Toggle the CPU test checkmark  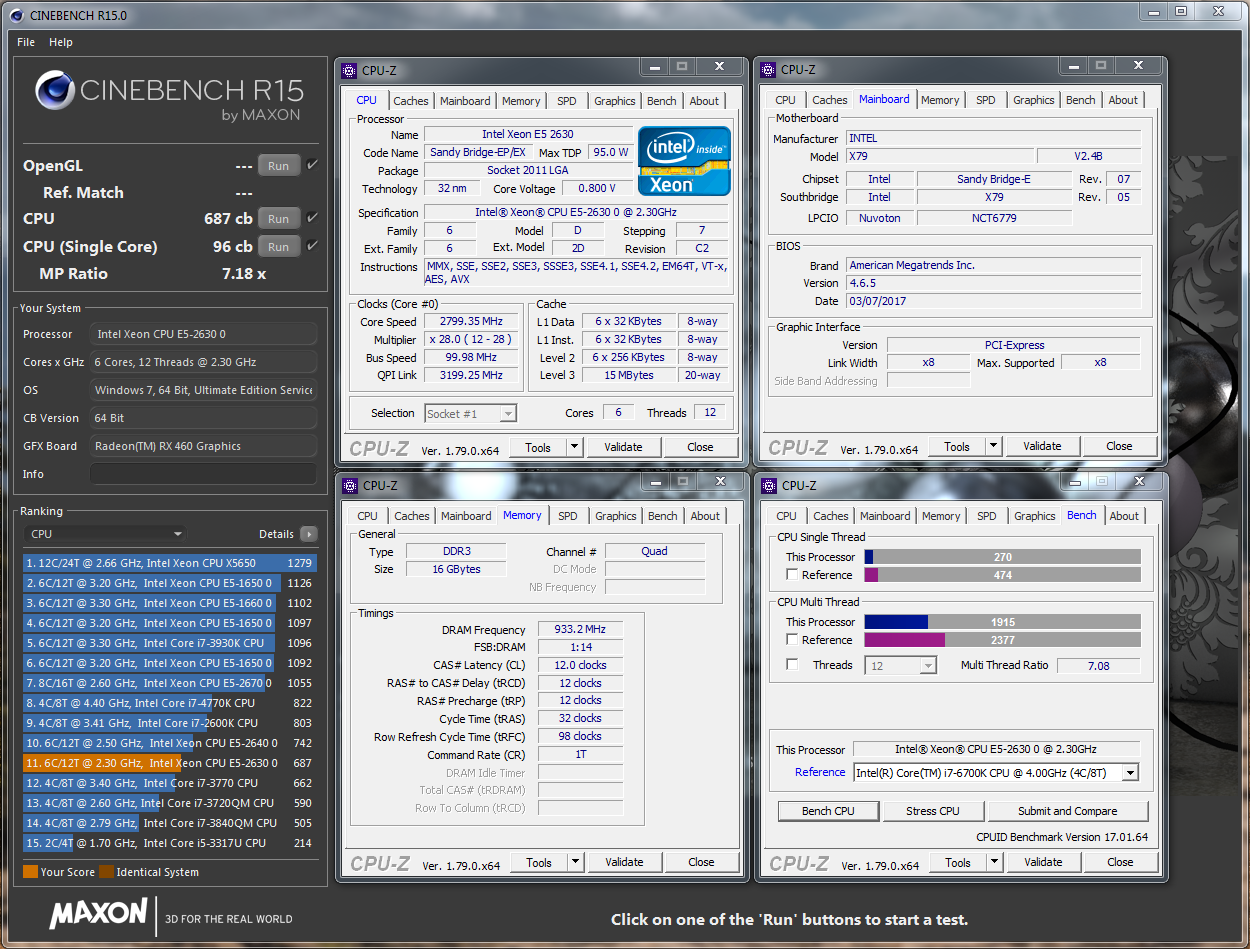click(313, 218)
